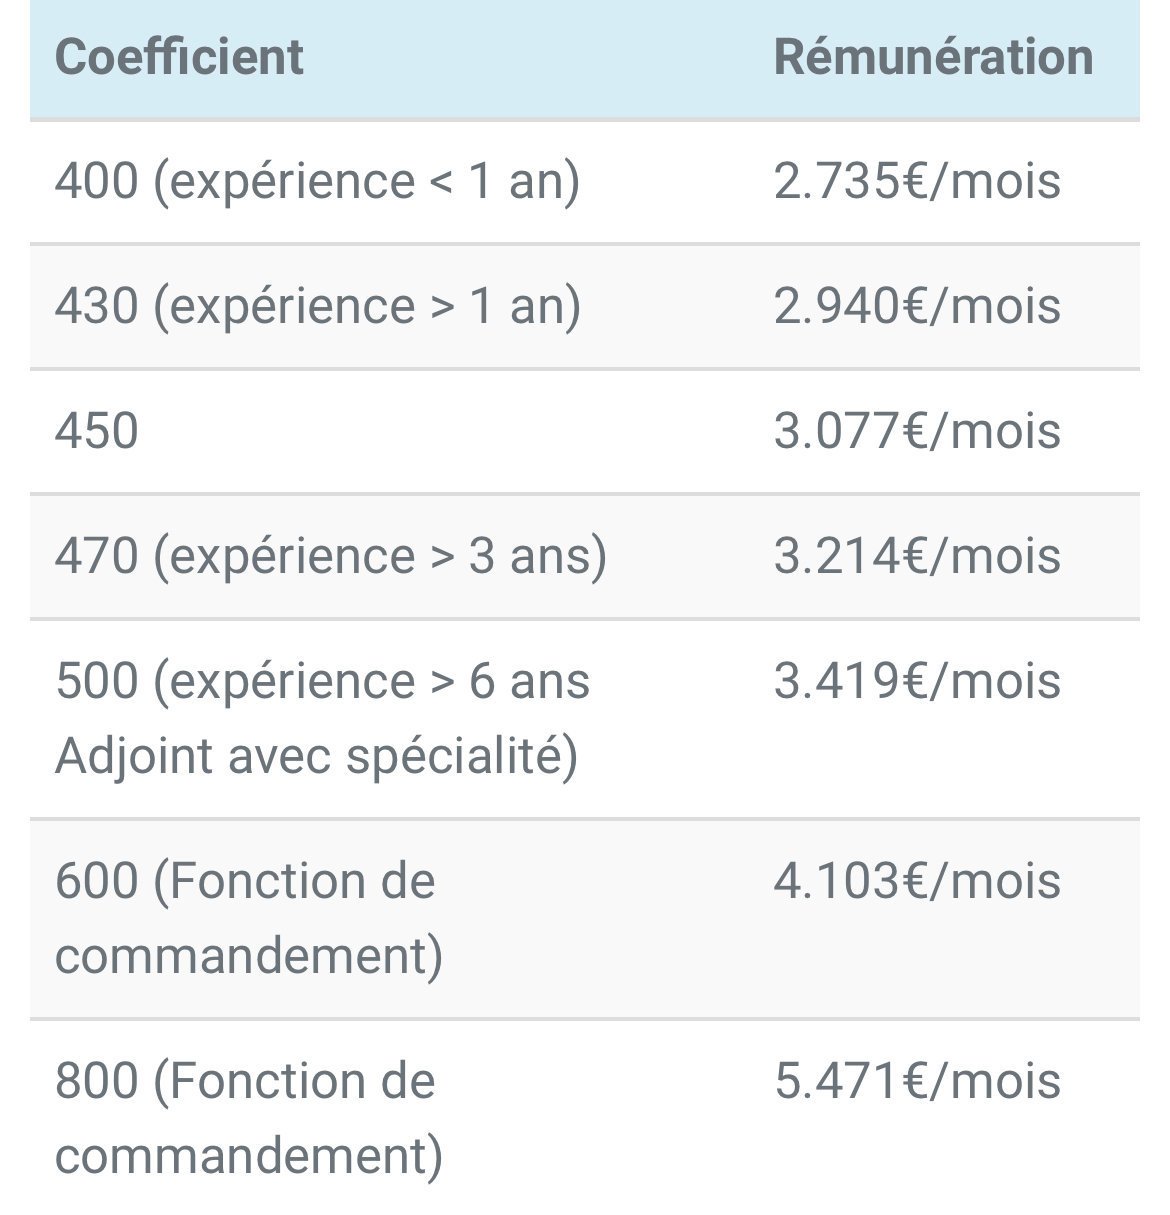Select the 3.214€/mois salary value
Viewport: 1170px width, 1215px height.
[917, 556]
